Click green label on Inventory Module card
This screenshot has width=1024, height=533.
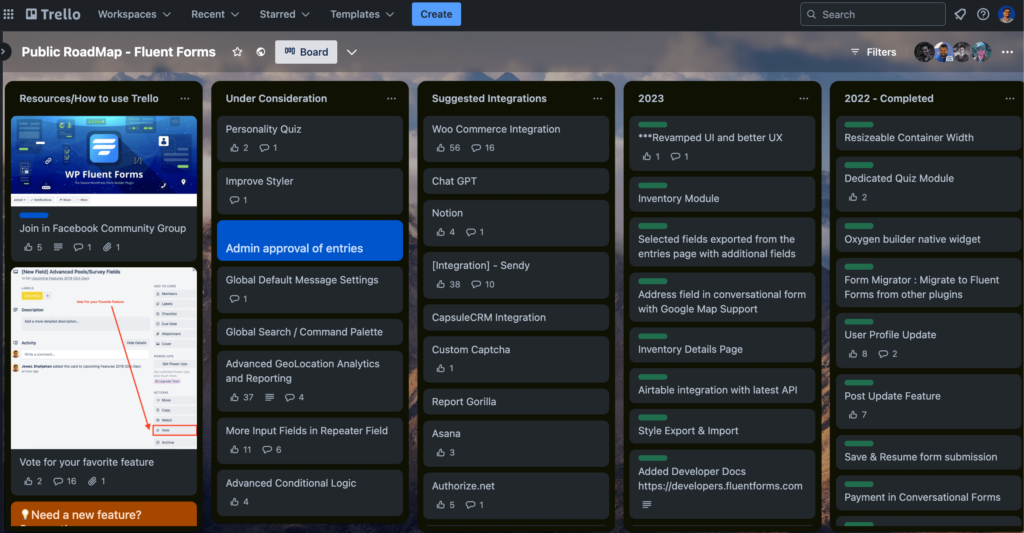point(652,186)
